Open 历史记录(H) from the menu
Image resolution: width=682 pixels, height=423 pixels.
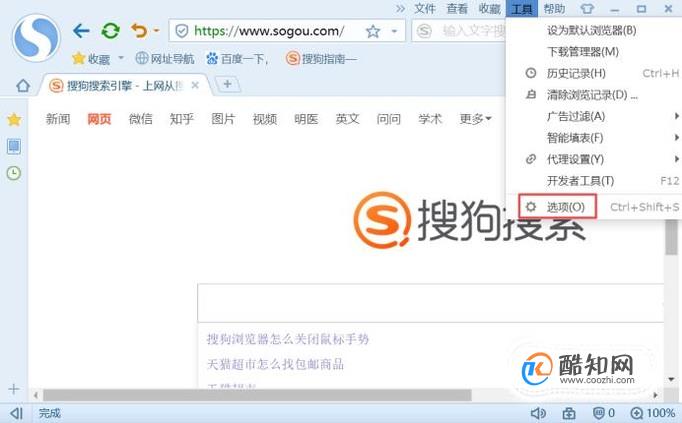(x=594, y=73)
